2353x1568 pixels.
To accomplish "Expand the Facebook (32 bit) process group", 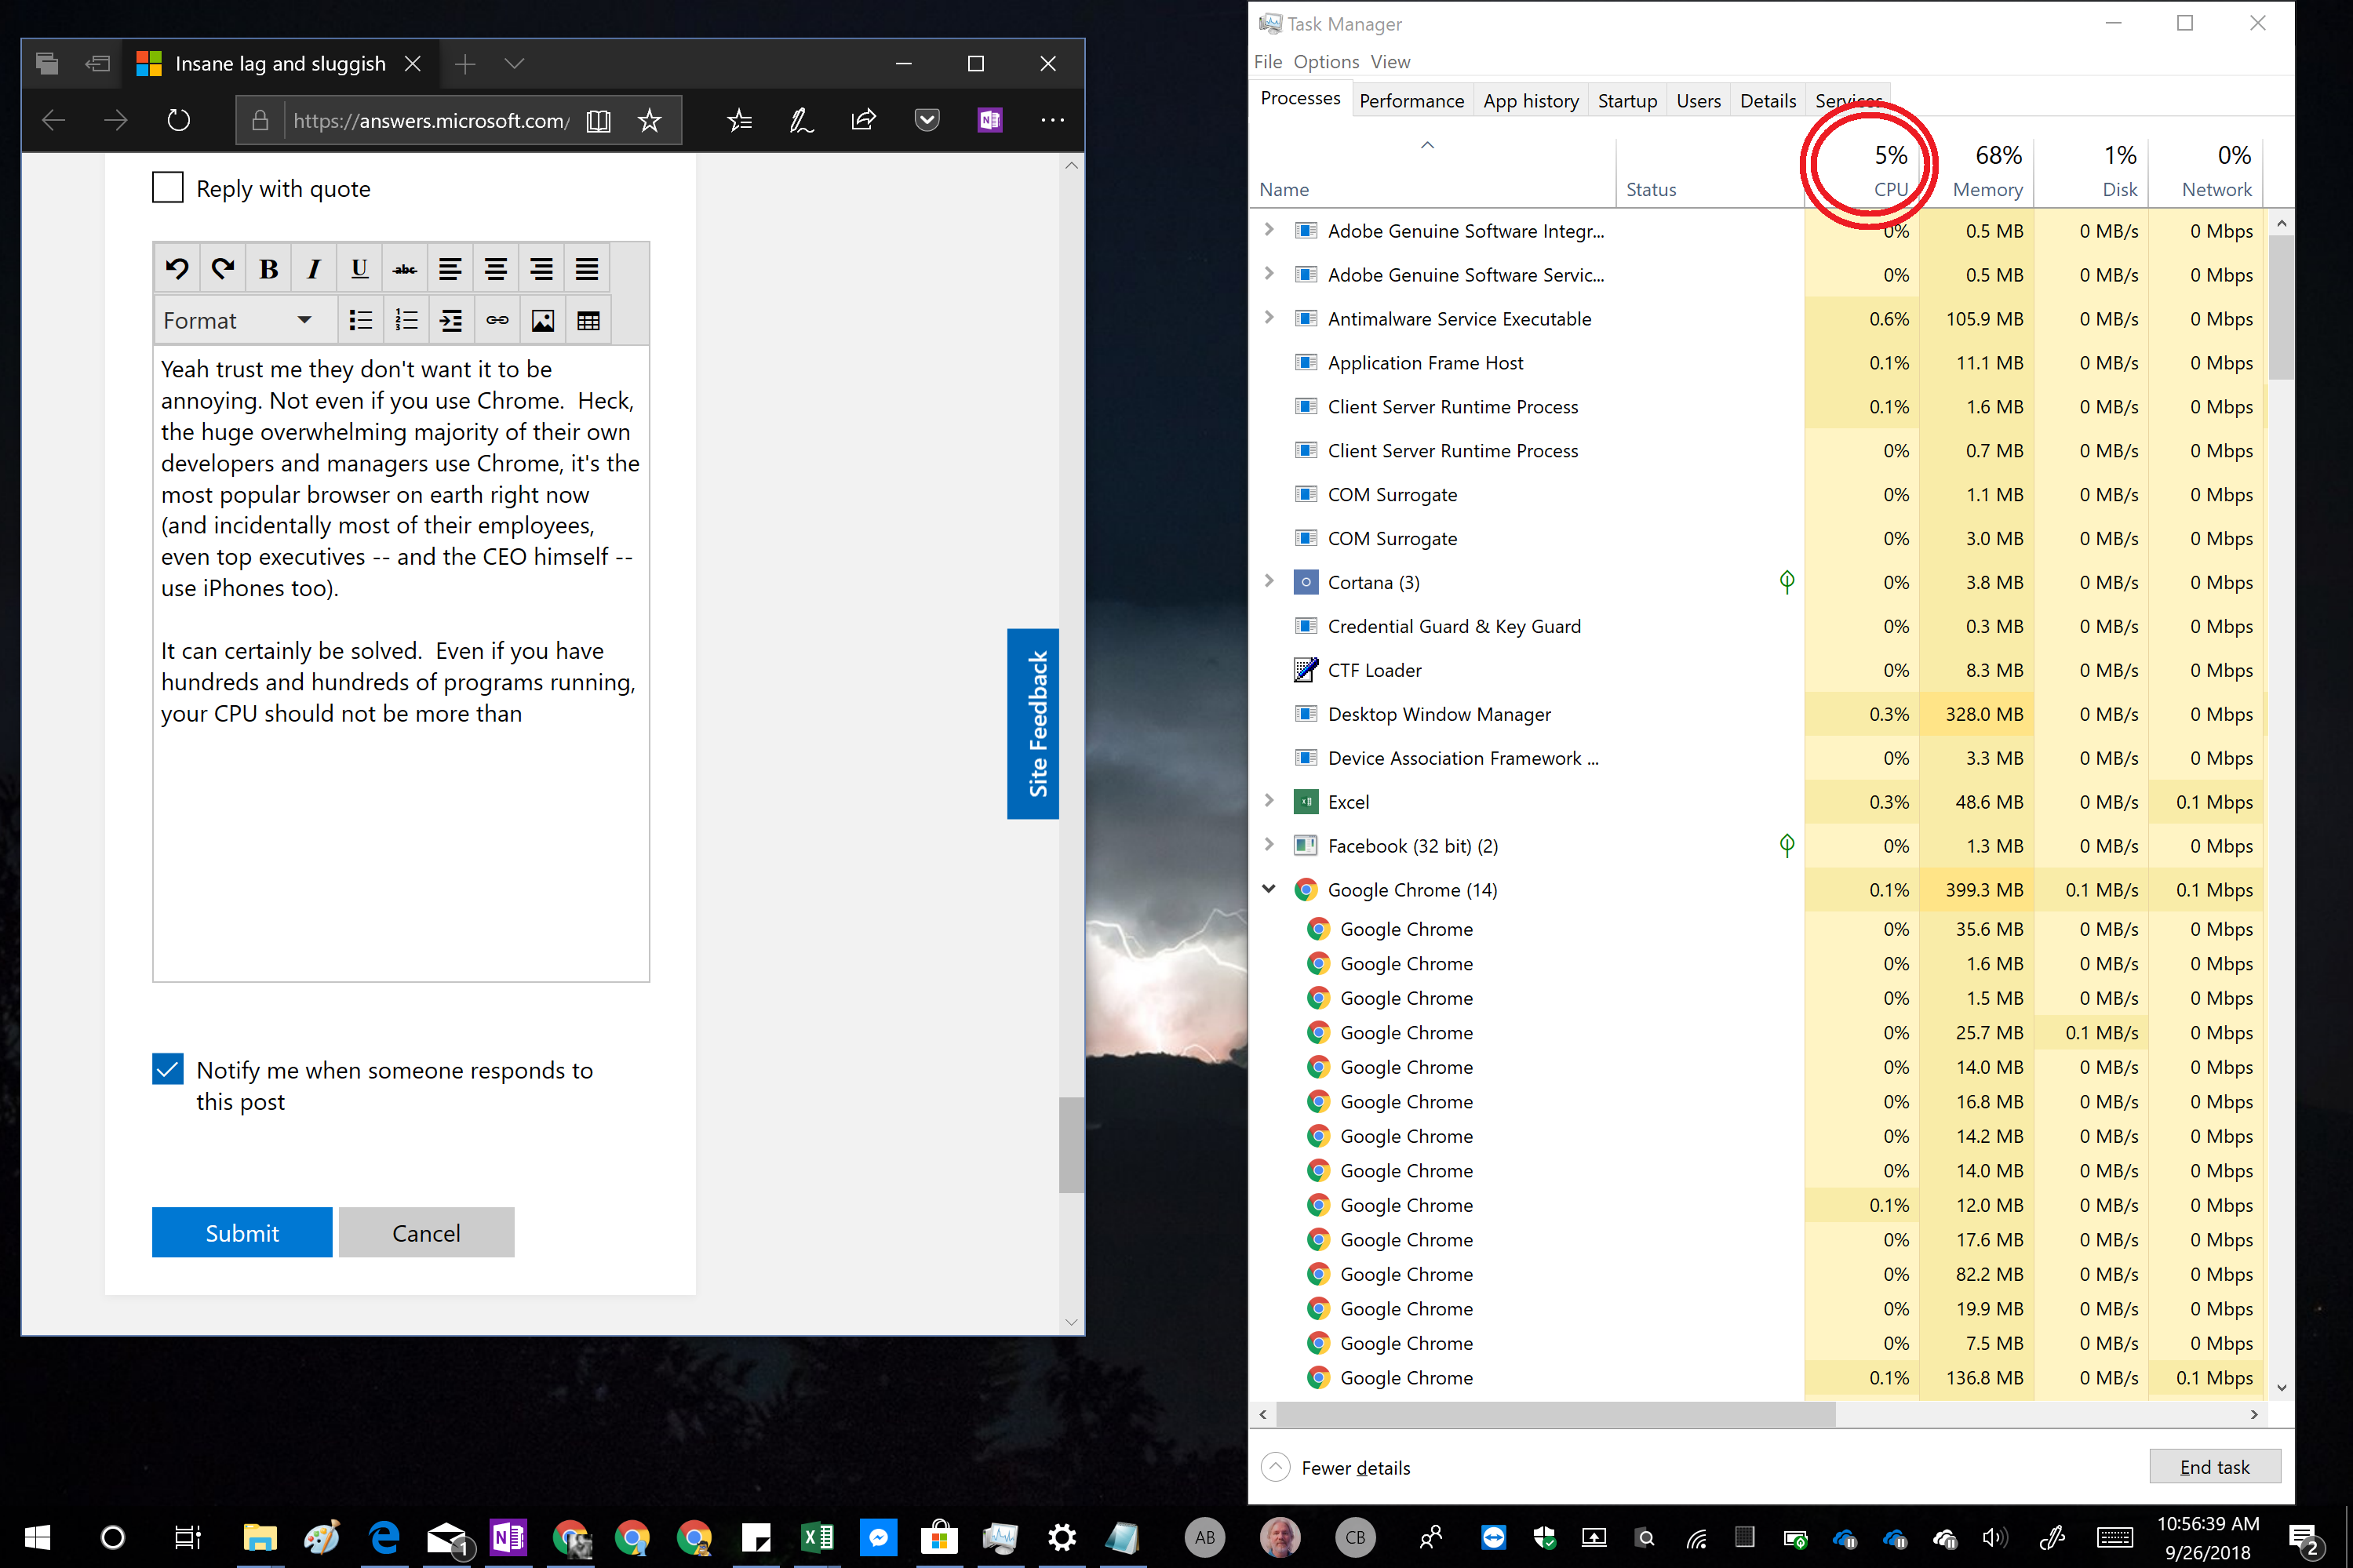I will (1269, 844).
